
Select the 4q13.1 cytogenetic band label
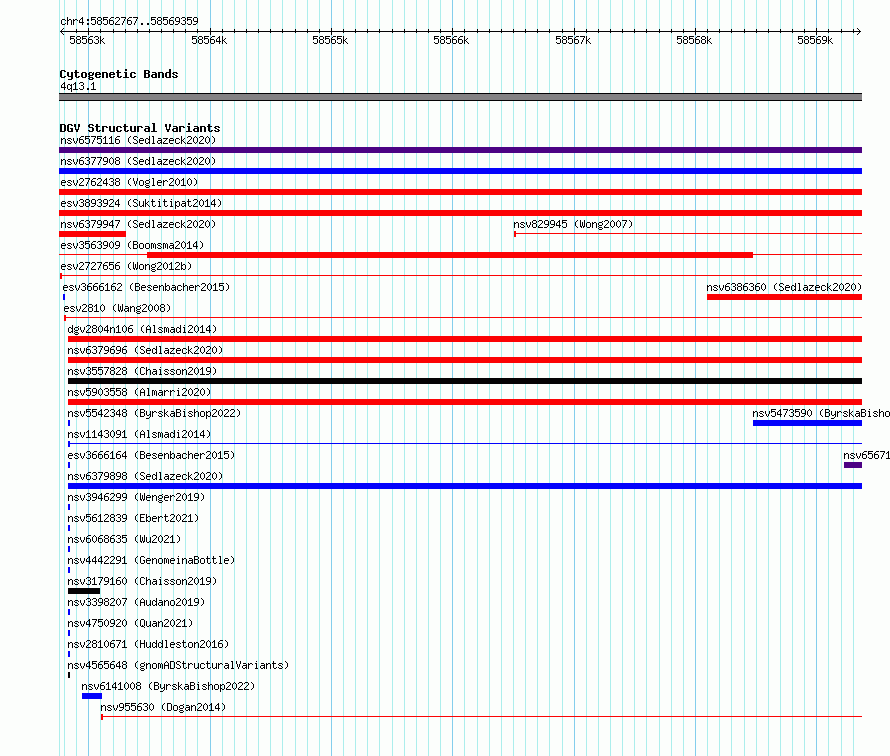point(78,86)
